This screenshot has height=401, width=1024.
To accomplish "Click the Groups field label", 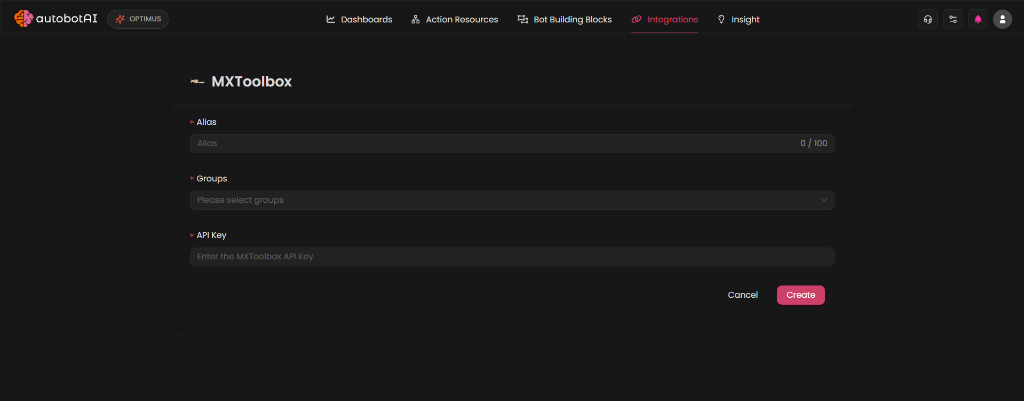I will click(x=212, y=178).
